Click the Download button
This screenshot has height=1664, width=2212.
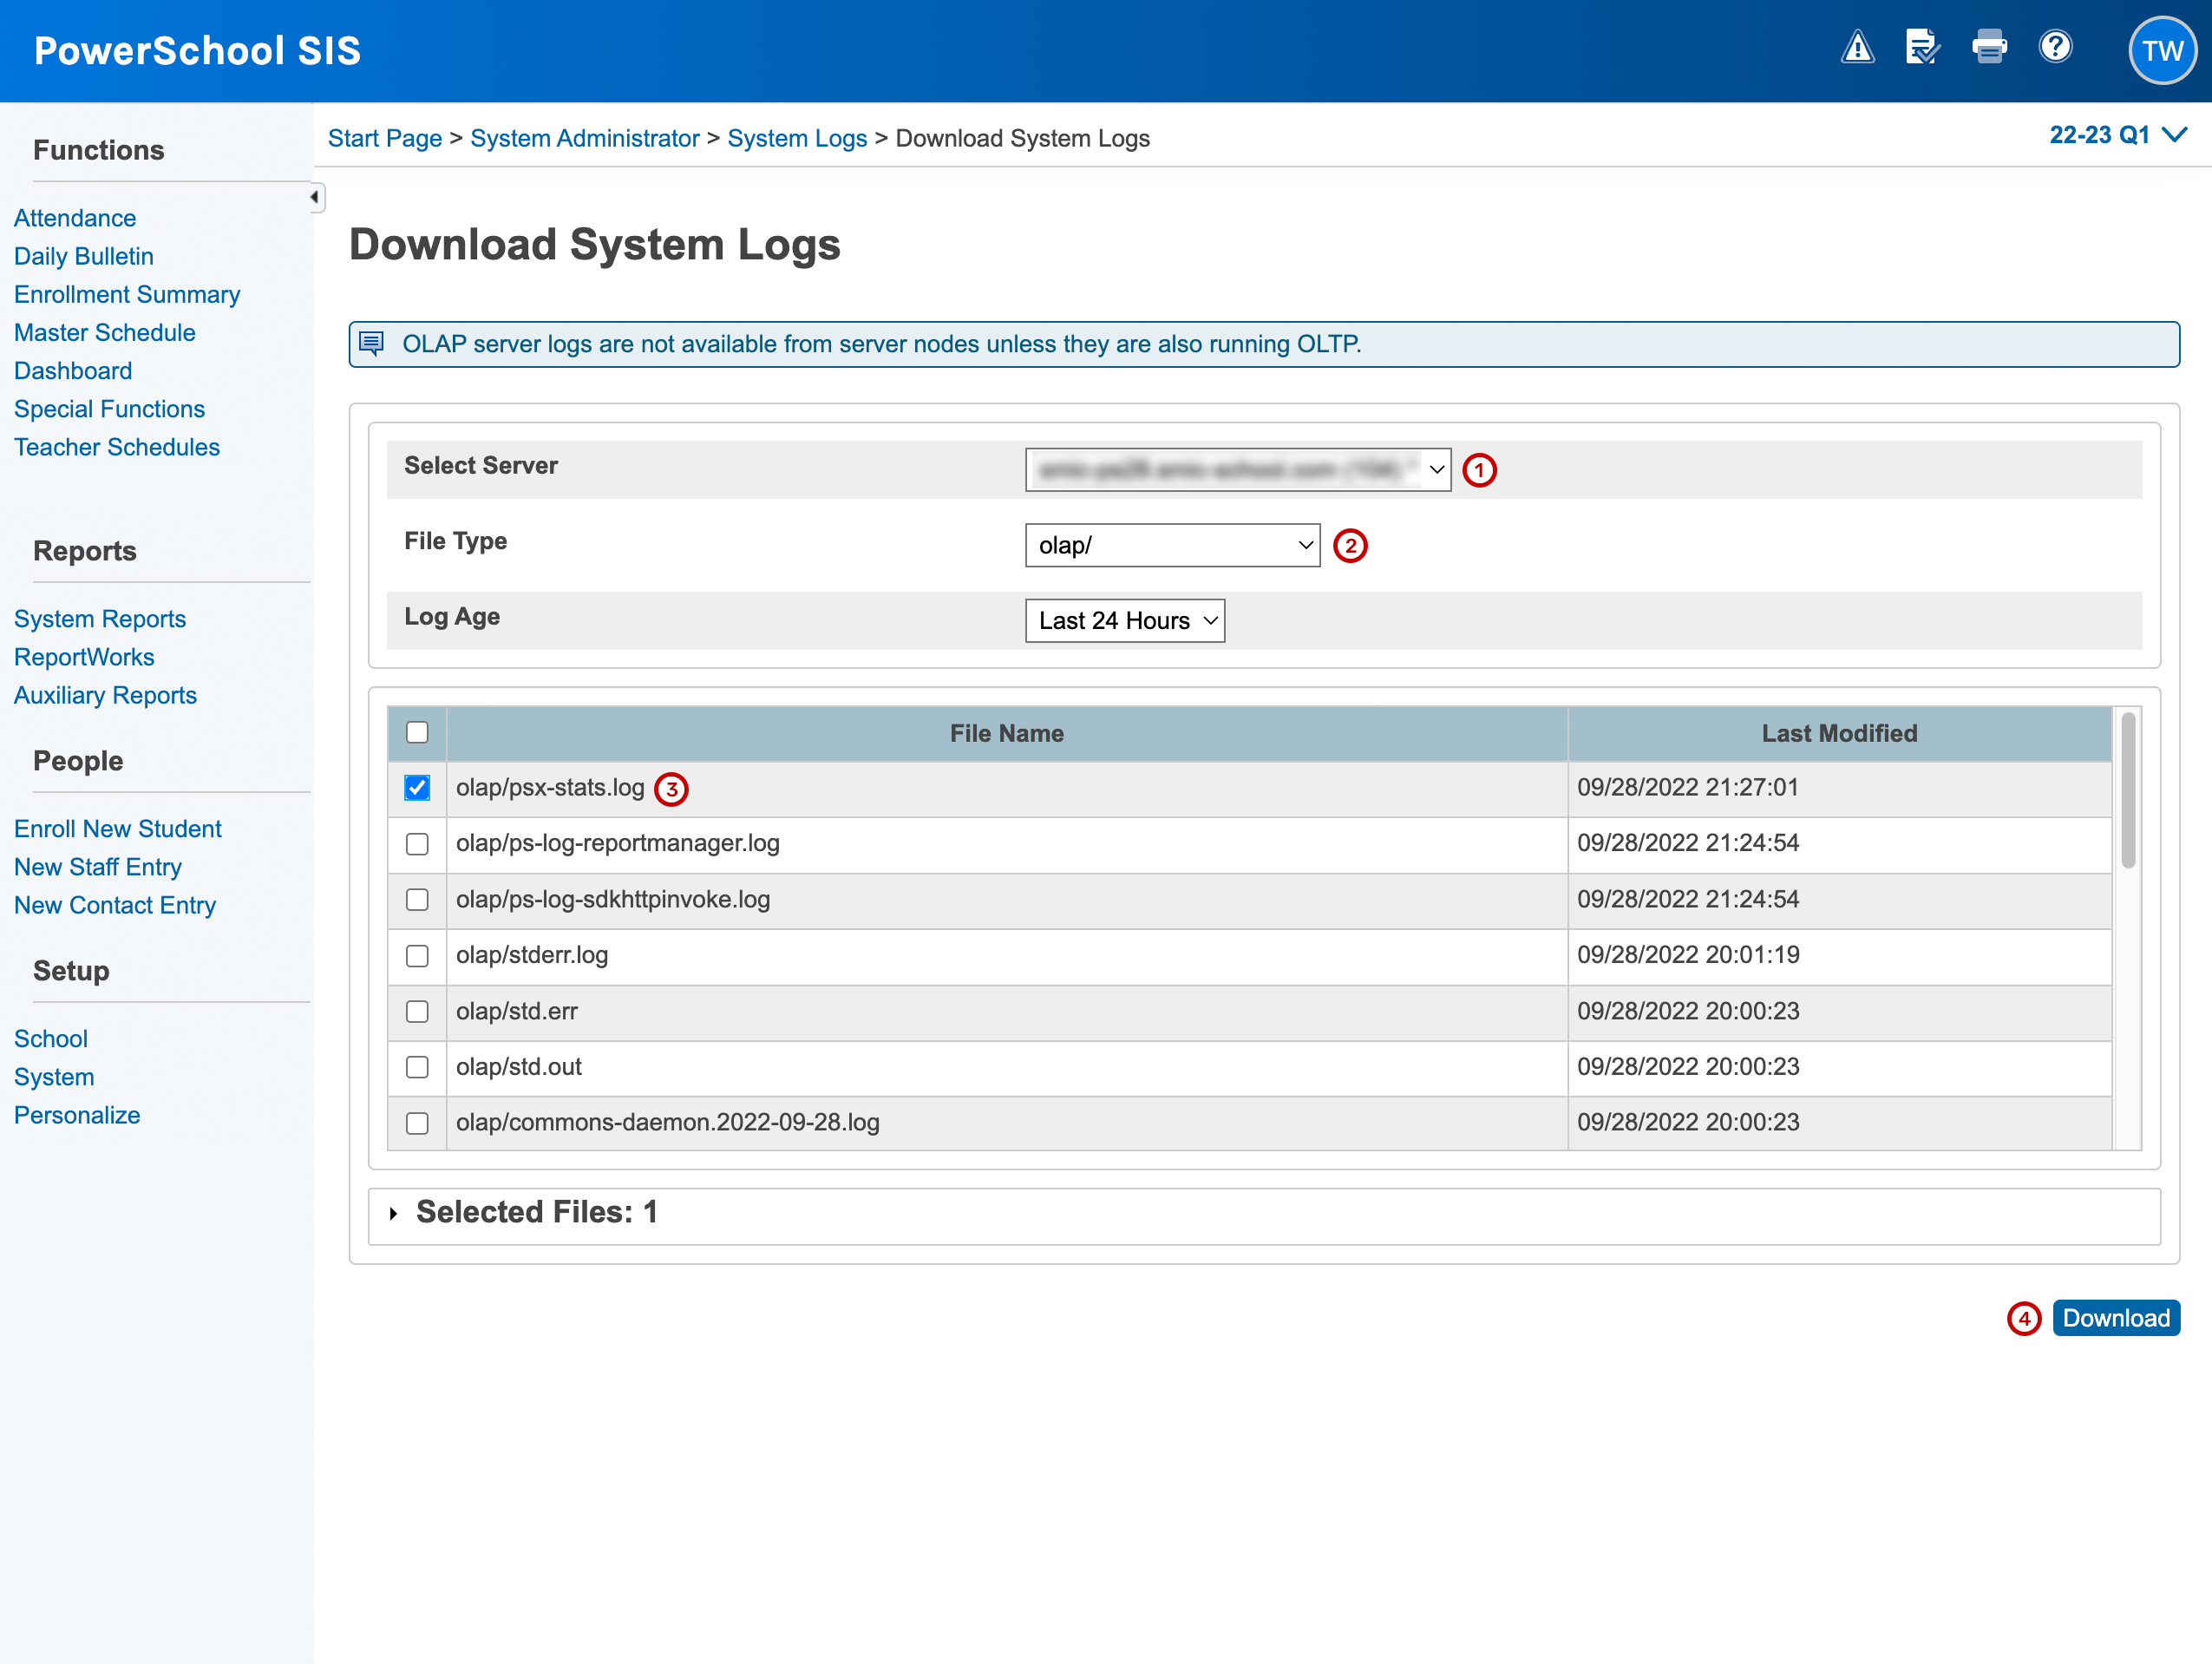pyautogui.click(x=2116, y=1318)
